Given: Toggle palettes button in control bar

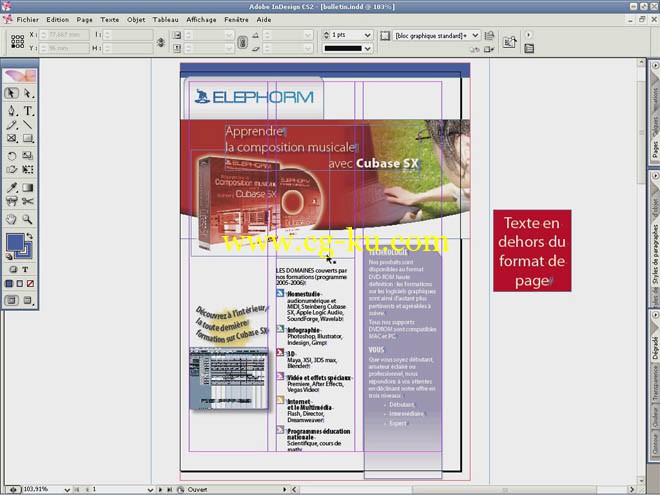Looking at the screenshot, I should coord(529,48).
